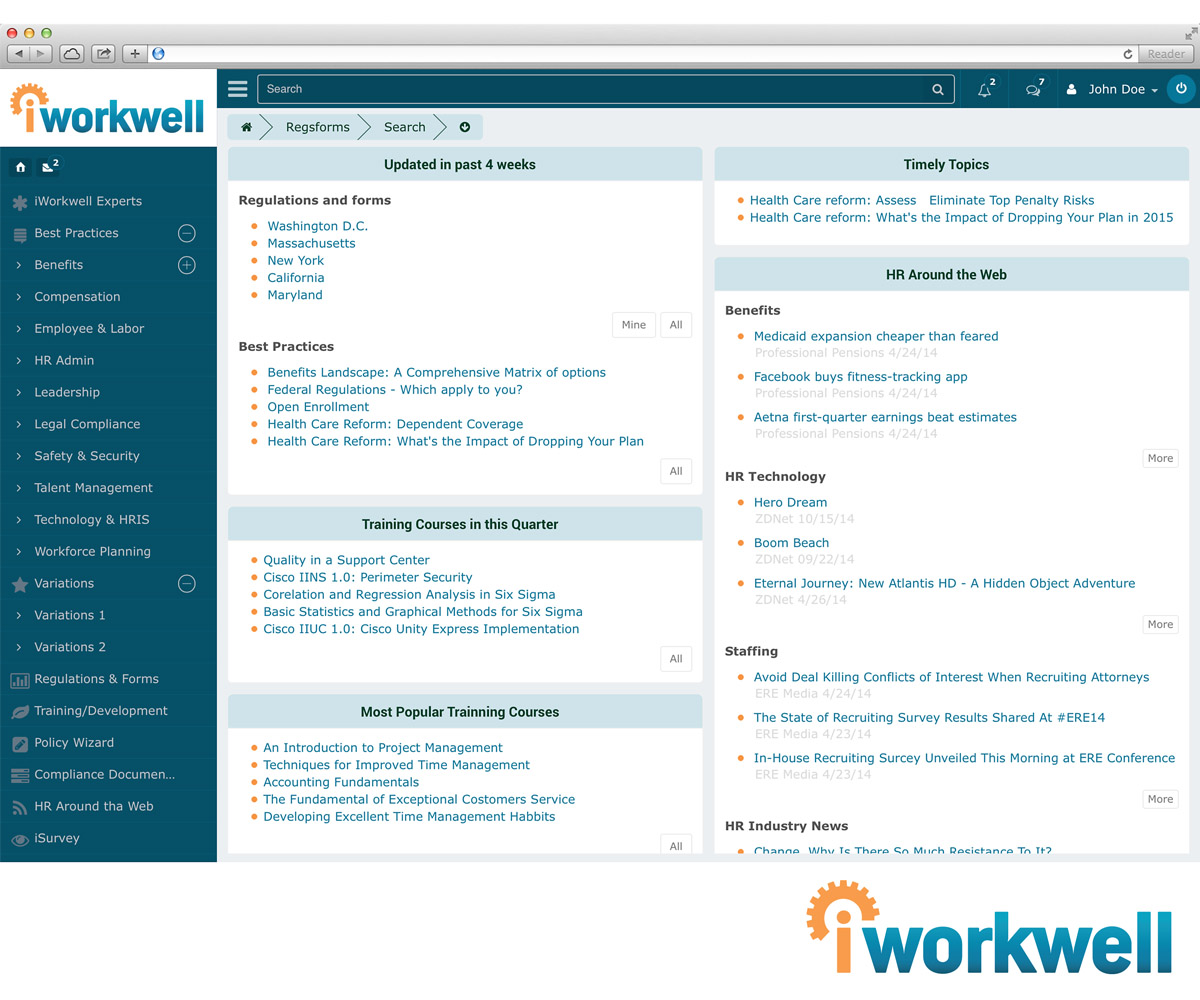The width and height of the screenshot is (1200, 1000).
Task: Select the home icon in the sidebar
Action: pos(19,166)
